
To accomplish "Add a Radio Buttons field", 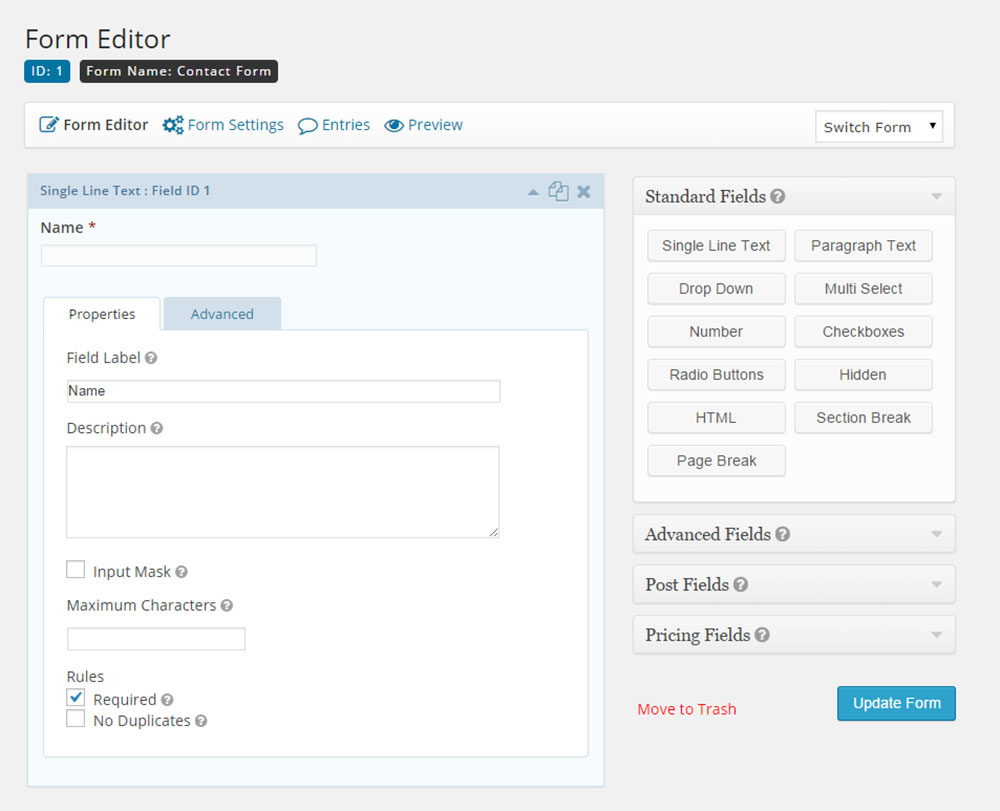I will point(716,375).
